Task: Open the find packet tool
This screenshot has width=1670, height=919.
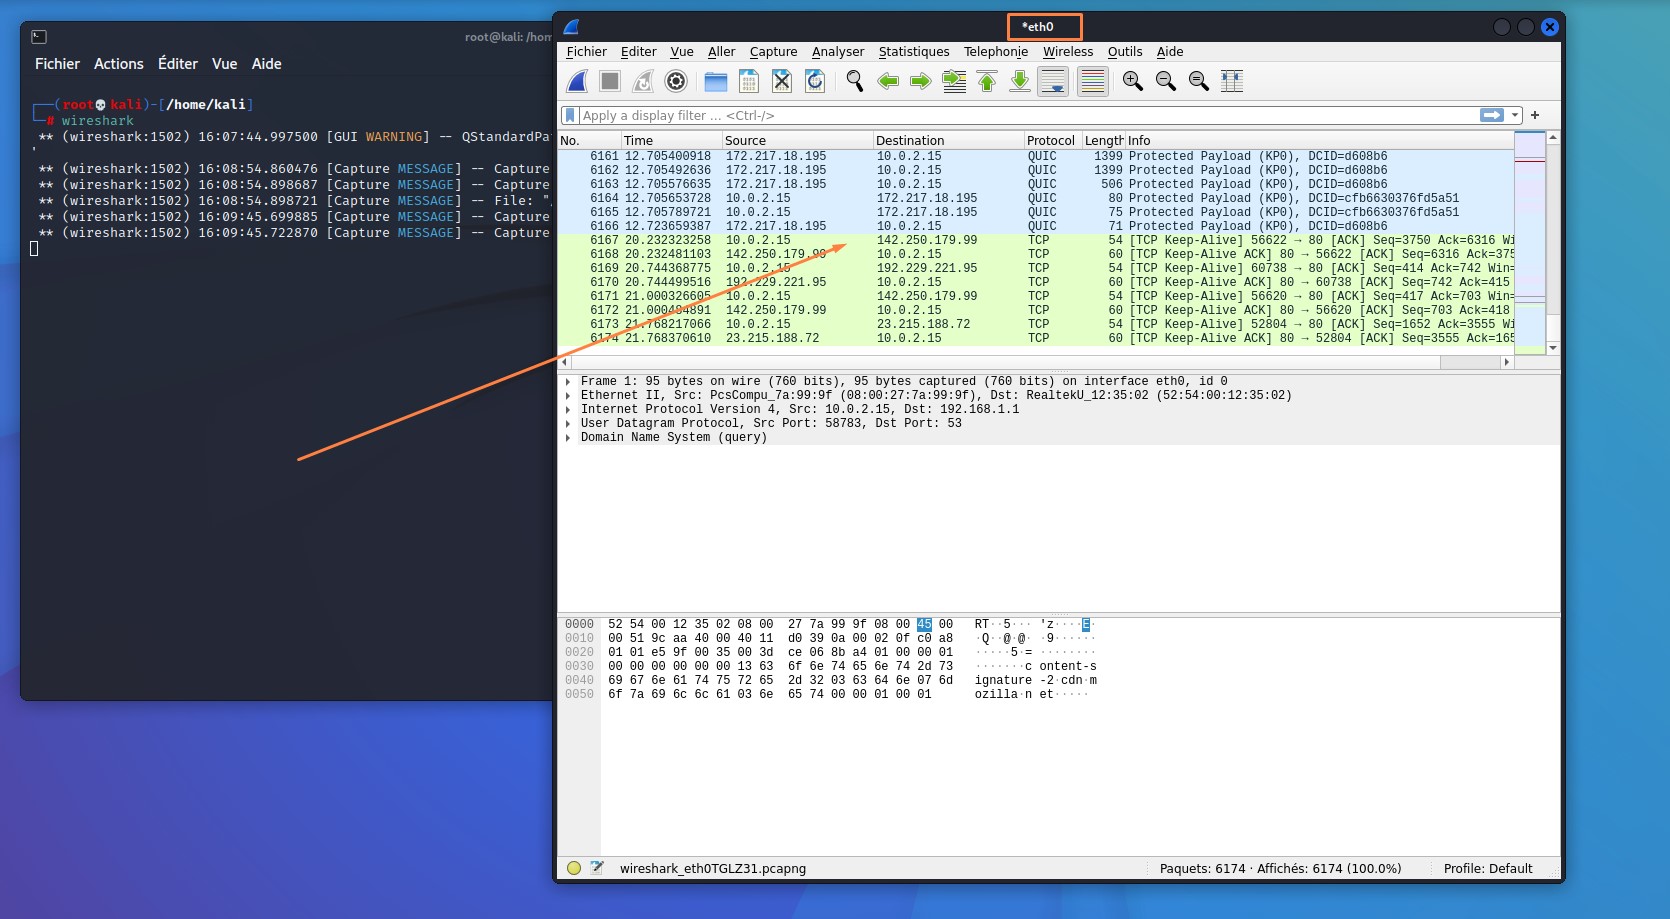Action: 855,81
